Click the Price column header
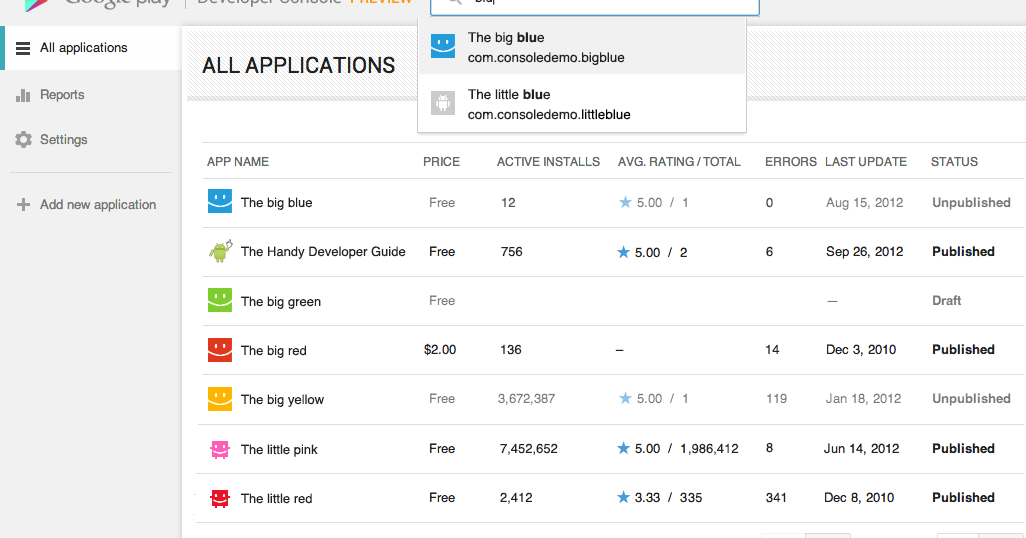This screenshot has height=538, width=1026. click(x=441, y=161)
